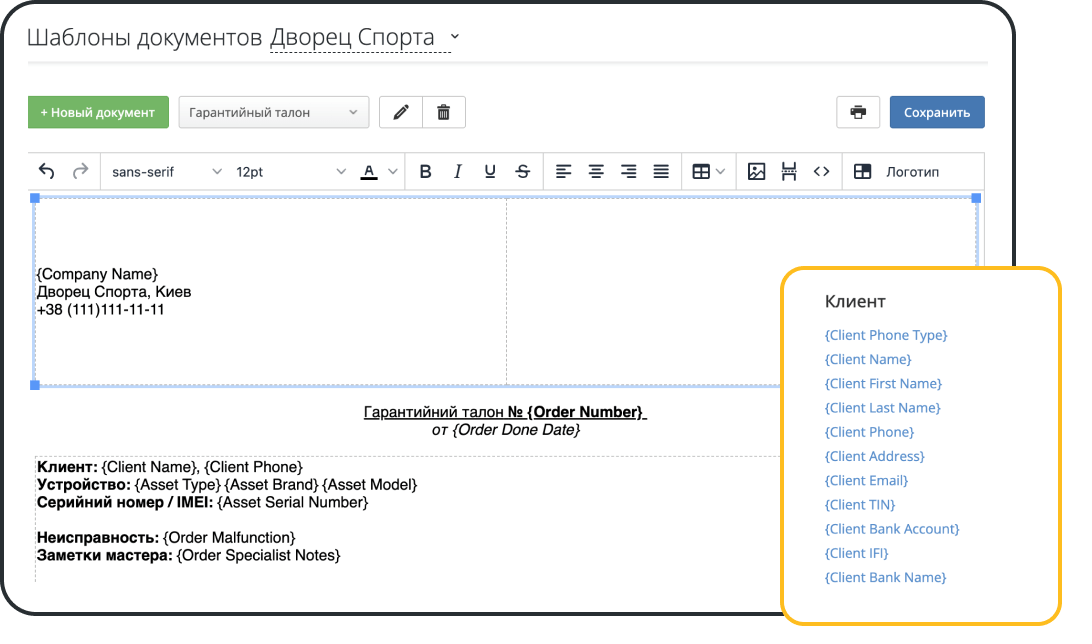Click the barcode insert icon
Viewport: 1092px width, 644px height.
790,171
